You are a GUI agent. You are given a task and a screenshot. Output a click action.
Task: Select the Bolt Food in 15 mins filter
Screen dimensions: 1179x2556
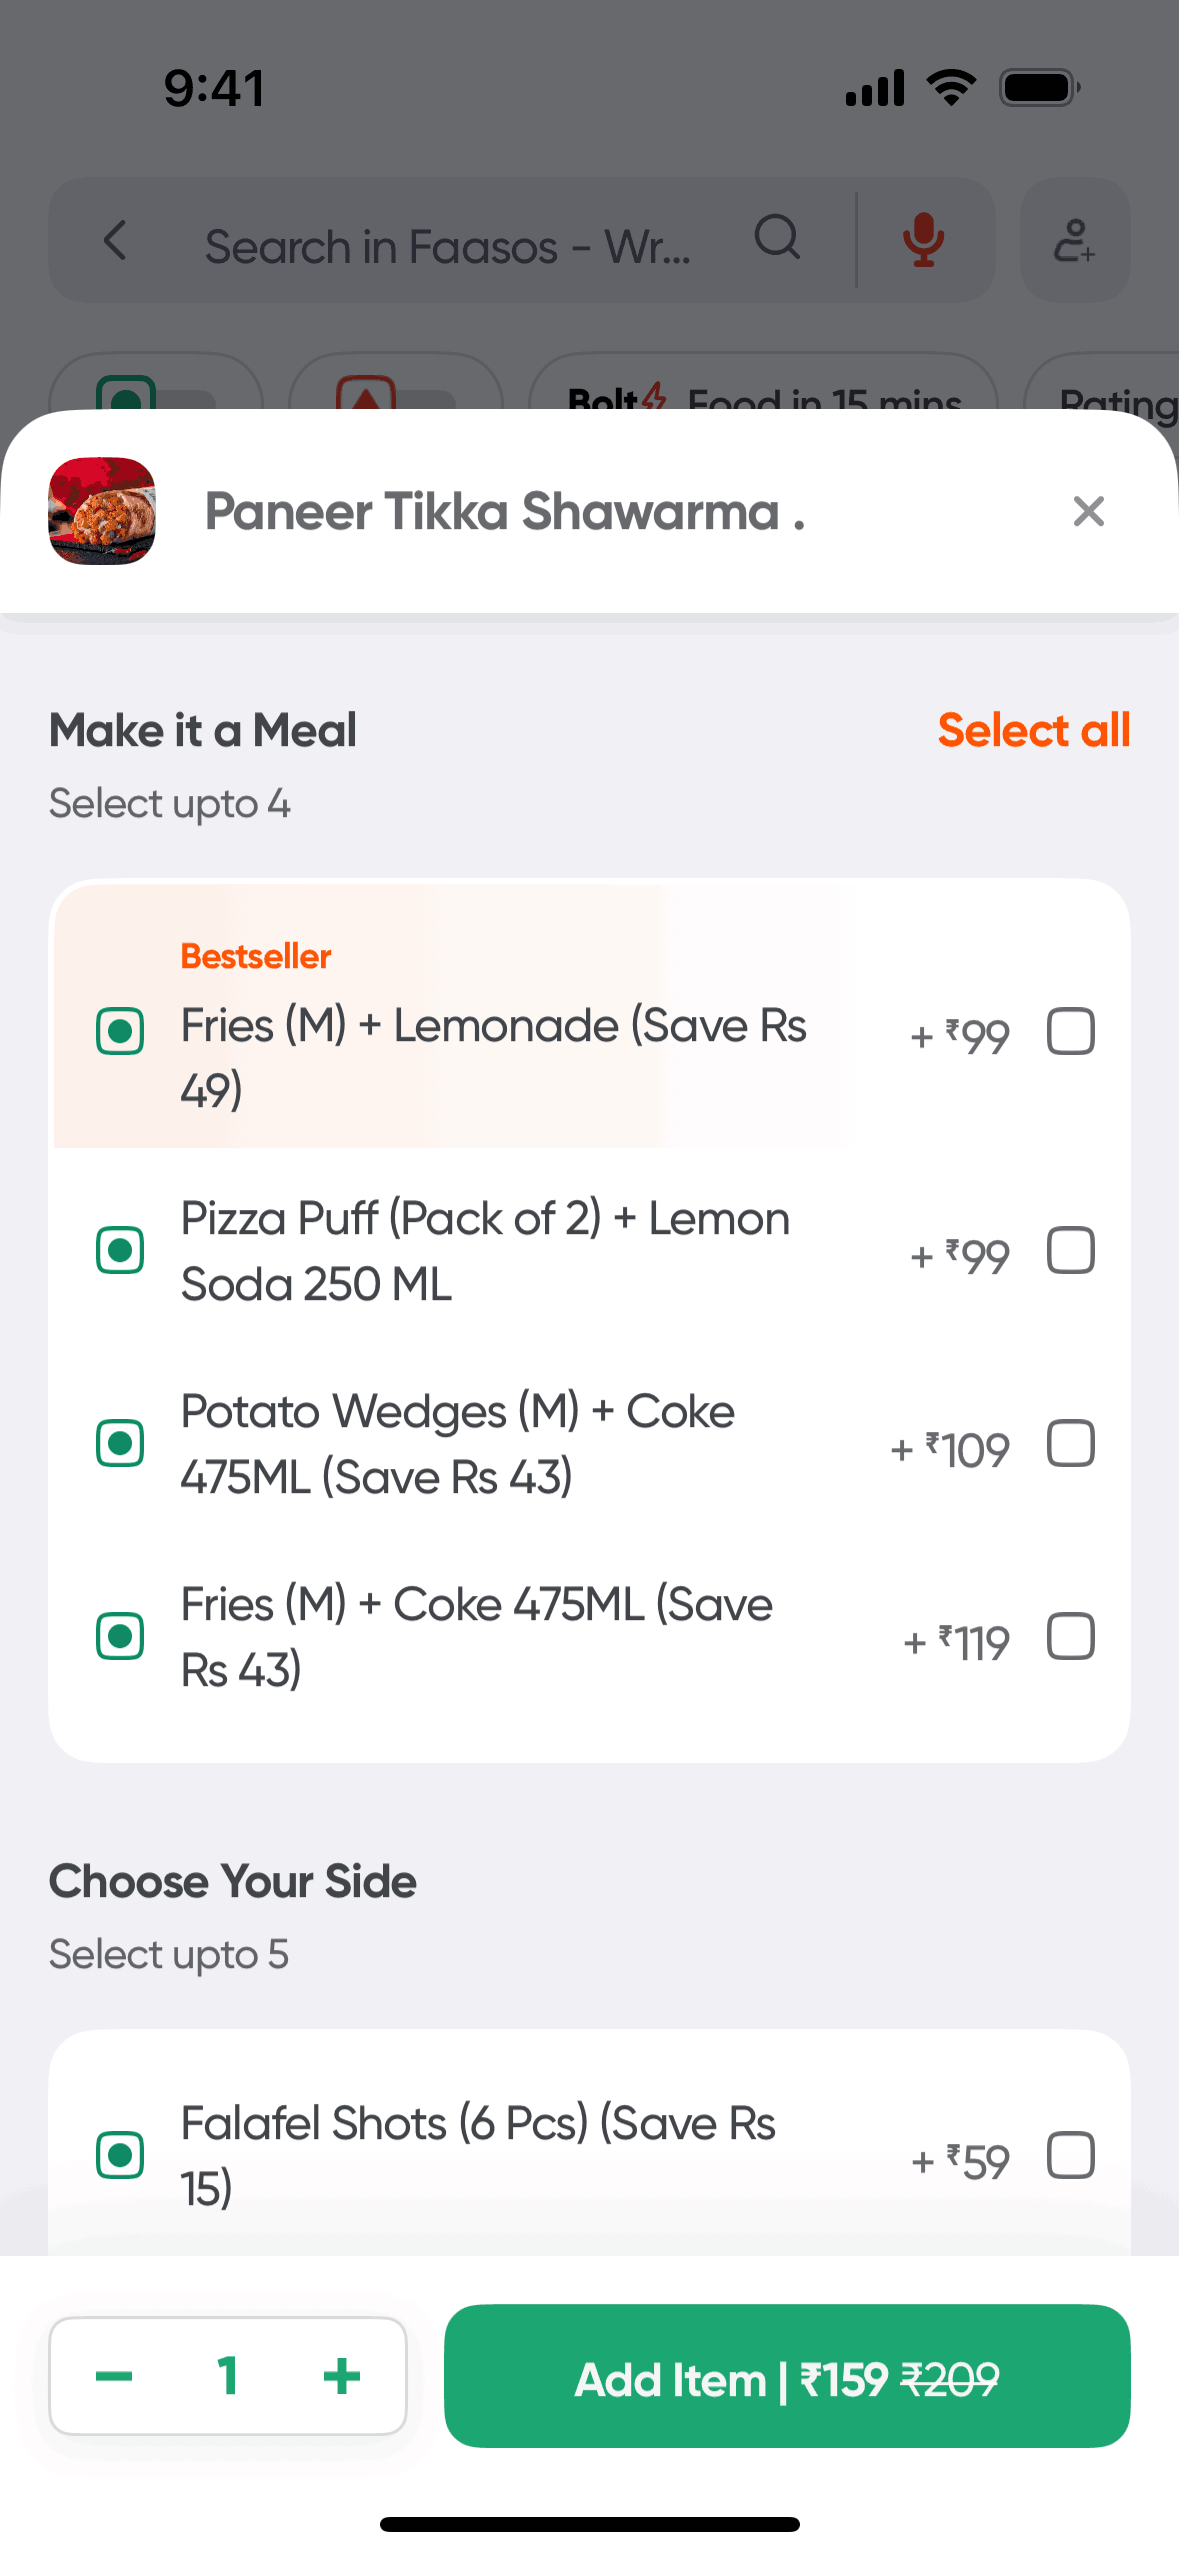[x=763, y=397]
